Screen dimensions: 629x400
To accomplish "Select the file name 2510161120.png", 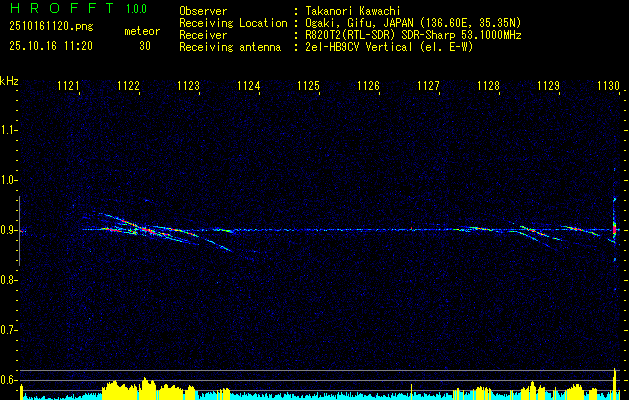I will [51, 27].
